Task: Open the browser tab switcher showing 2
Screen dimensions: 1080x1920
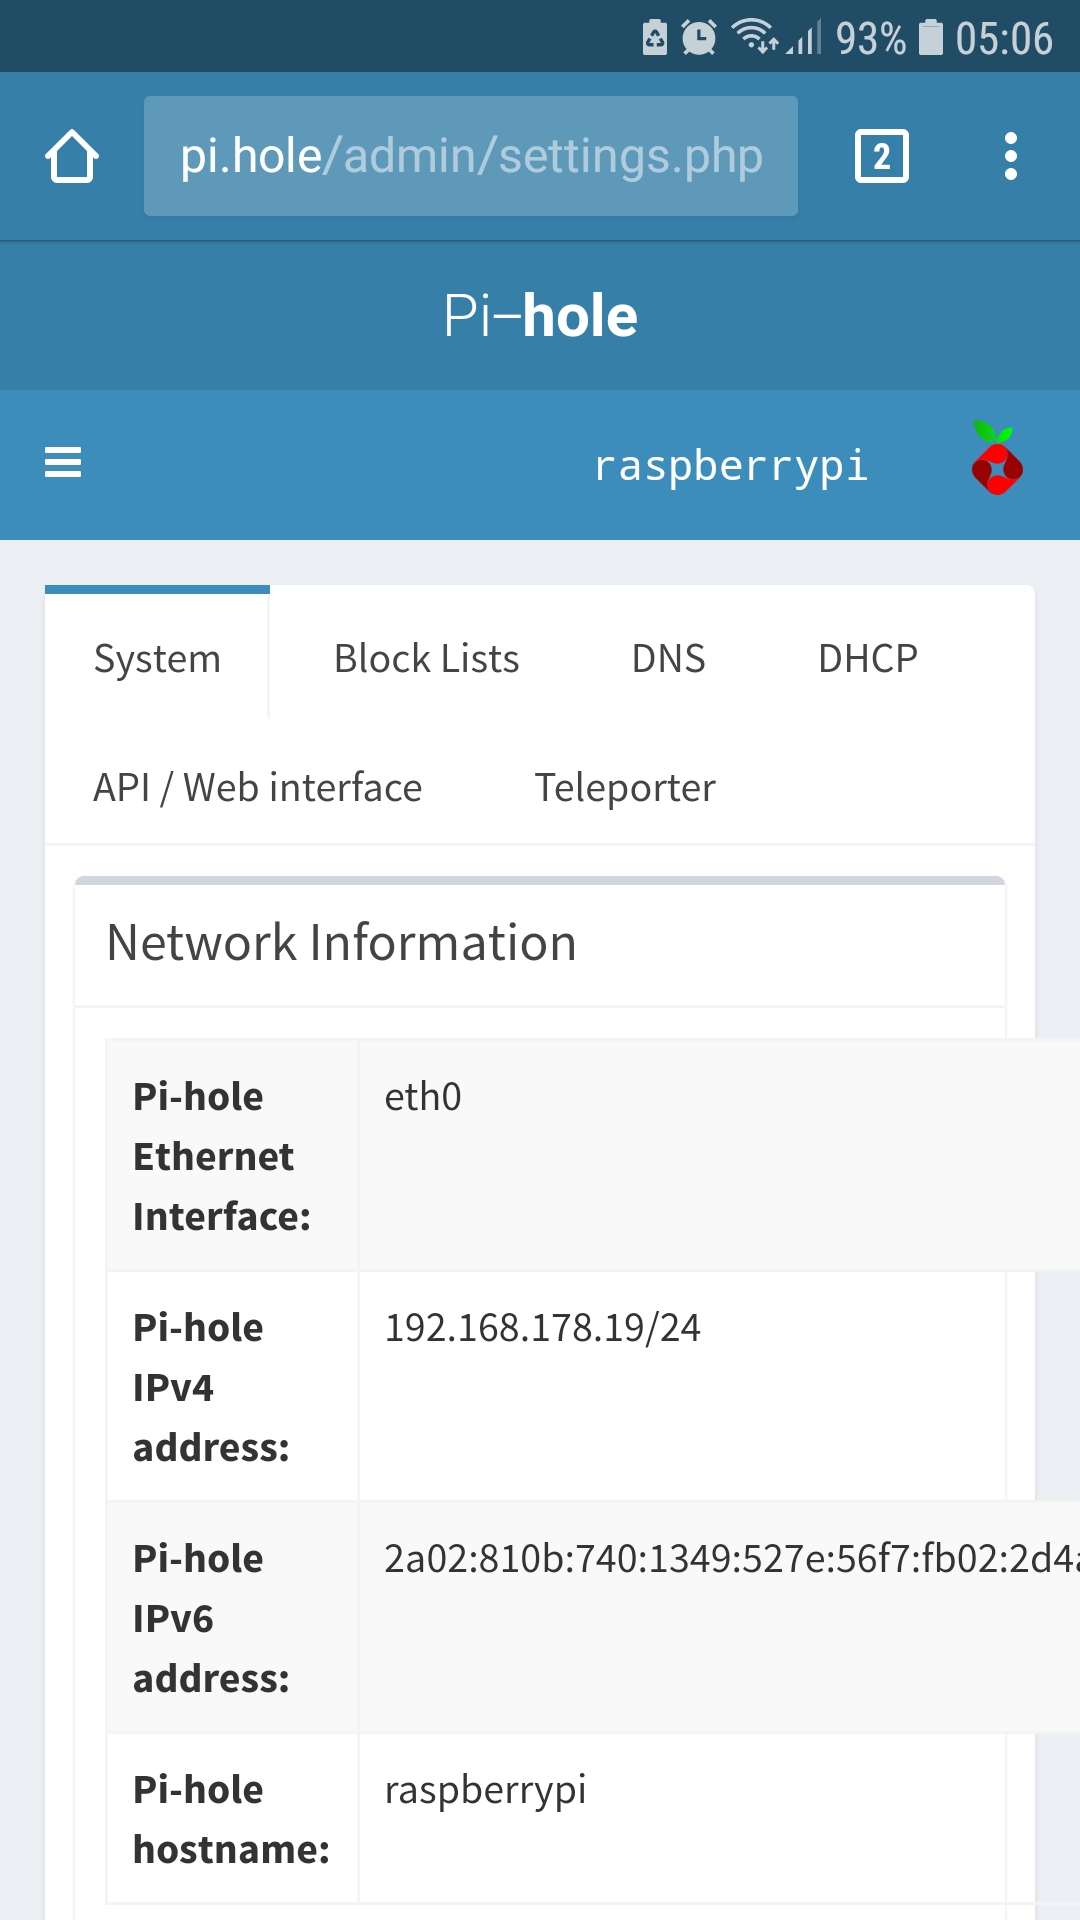Action: pos(882,156)
